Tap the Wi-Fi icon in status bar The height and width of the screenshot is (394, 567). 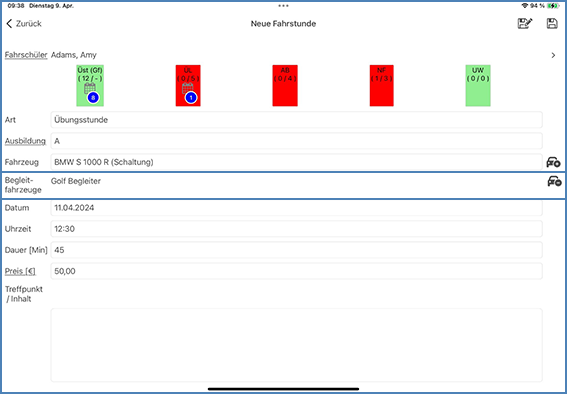[x=524, y=6]
